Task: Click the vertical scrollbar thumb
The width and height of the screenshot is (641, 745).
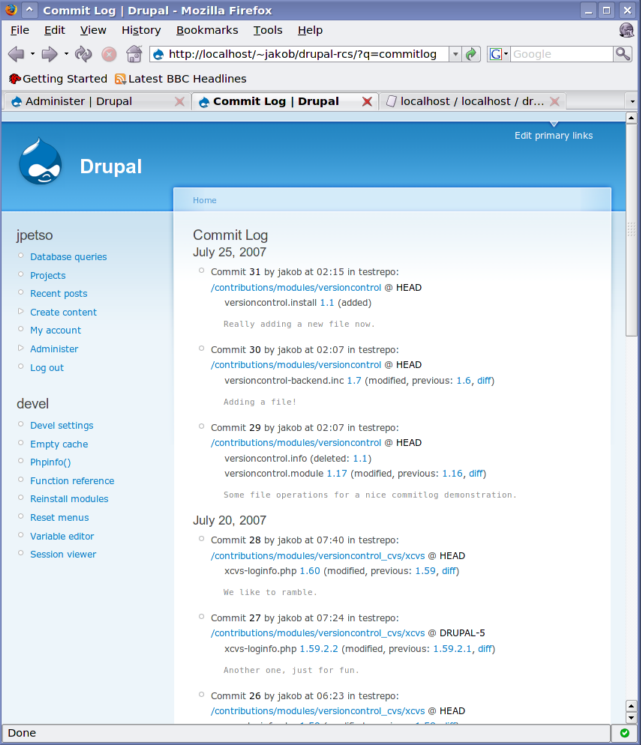Action: tap(631, 230)
